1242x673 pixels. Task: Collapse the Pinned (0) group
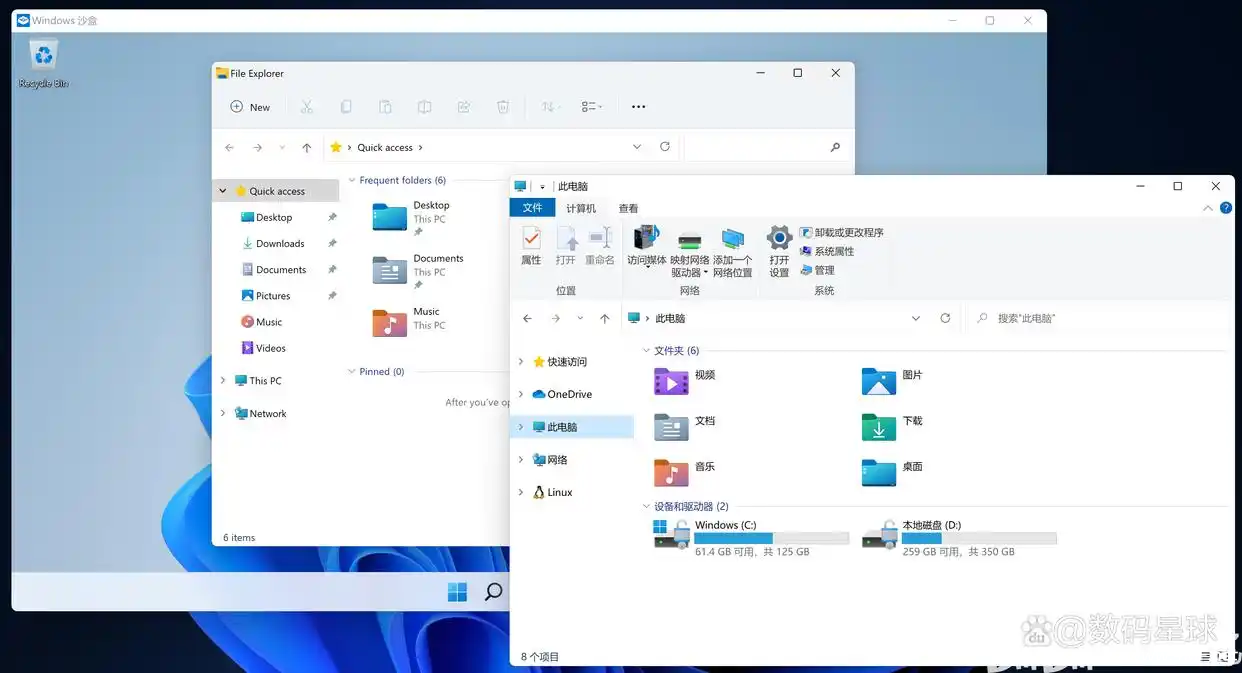tap(351, 372)
